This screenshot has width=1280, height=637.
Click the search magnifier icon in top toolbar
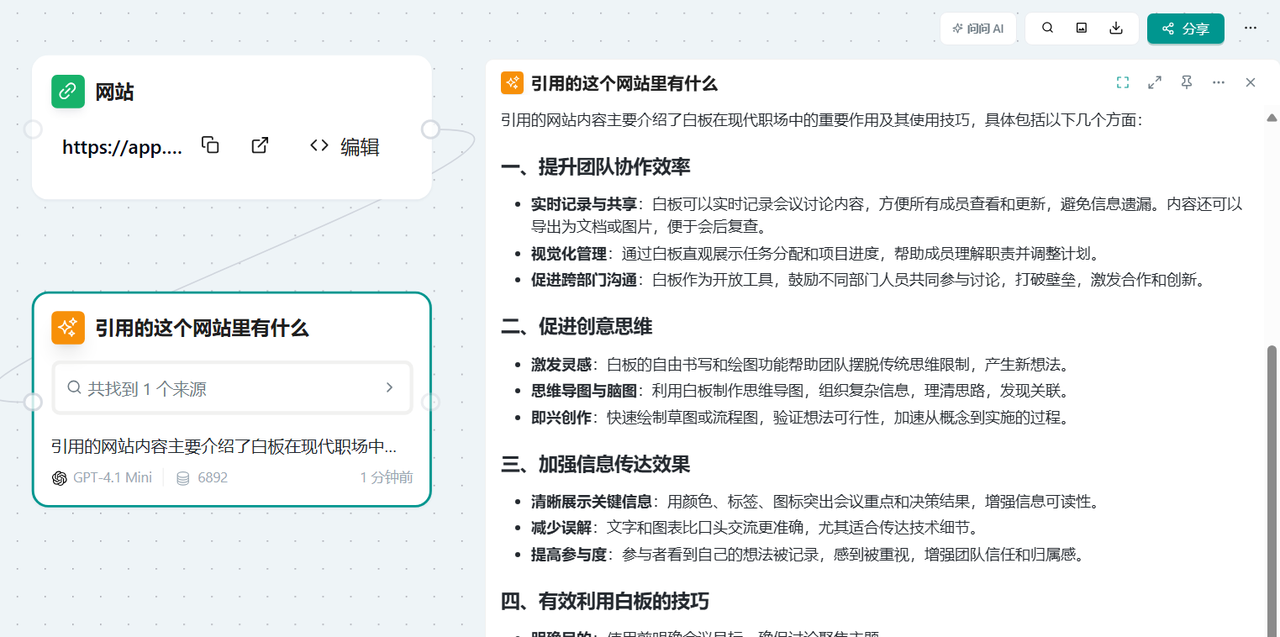(x=1047, y=28)
